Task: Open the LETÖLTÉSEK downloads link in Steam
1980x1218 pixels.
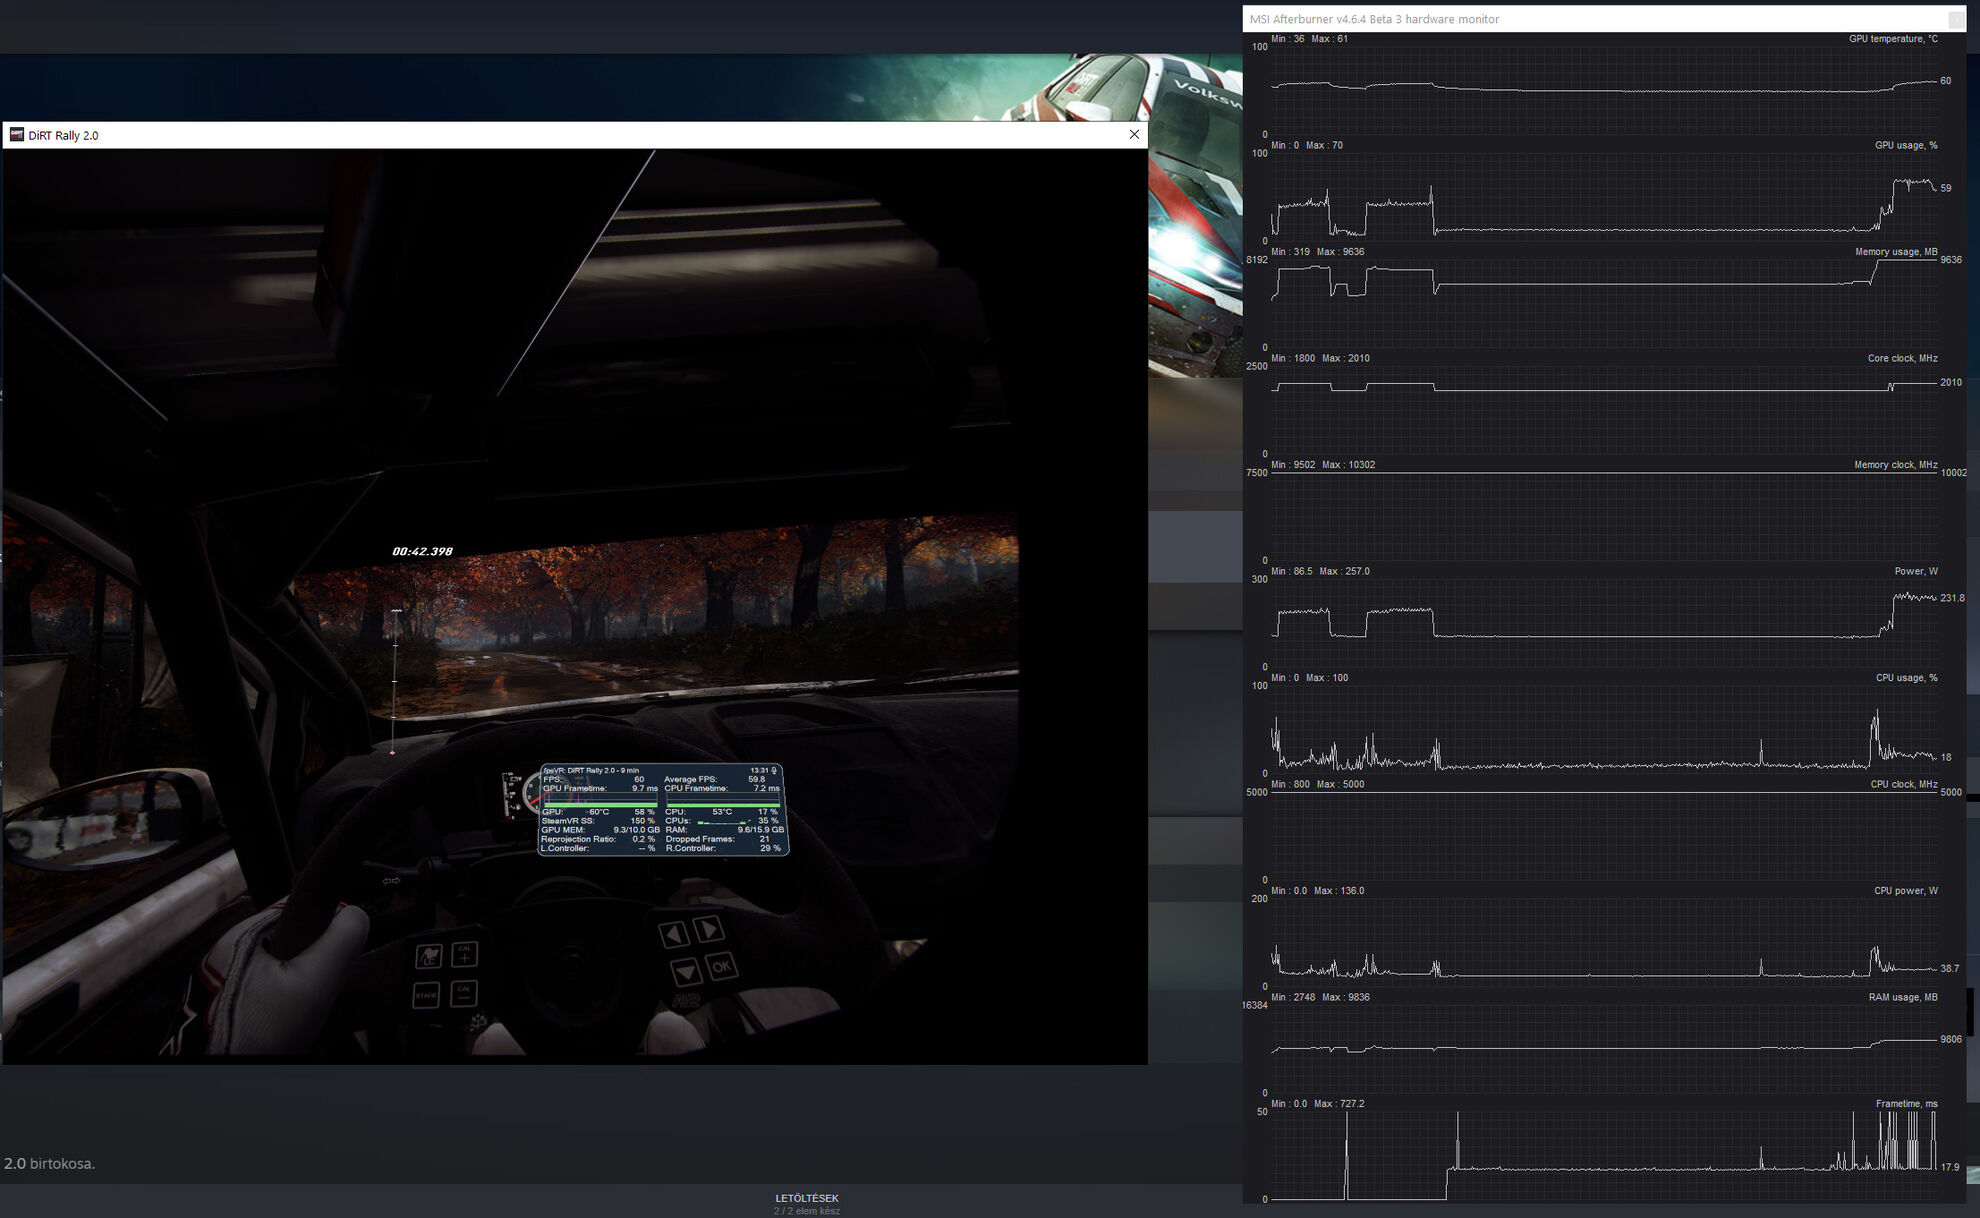Action: click(807, 1198)
